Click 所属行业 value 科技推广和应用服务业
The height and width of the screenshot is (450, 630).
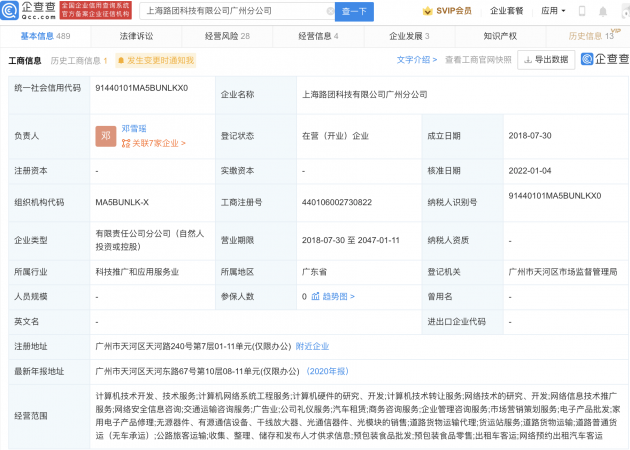point(137,272)
